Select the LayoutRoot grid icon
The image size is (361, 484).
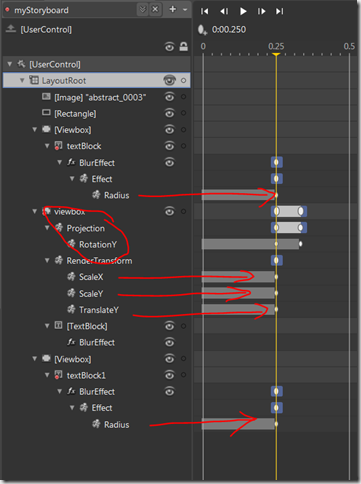click(34, 80)
